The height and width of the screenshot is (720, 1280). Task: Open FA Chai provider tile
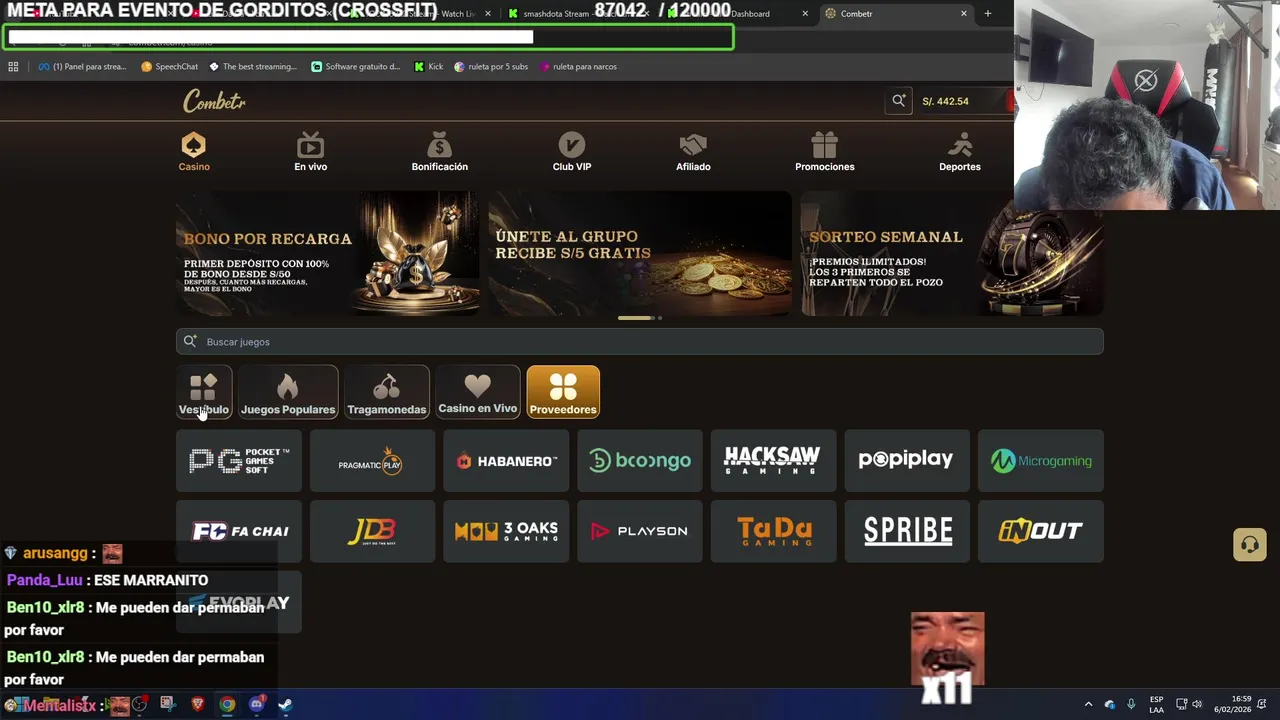pyautogui.click(x=239, y=531)
